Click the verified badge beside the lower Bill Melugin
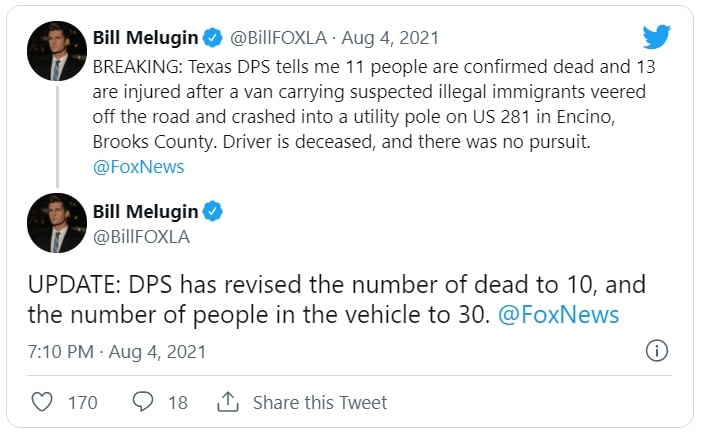The width and height of the screenshot is (701, 438). [212, 211]
